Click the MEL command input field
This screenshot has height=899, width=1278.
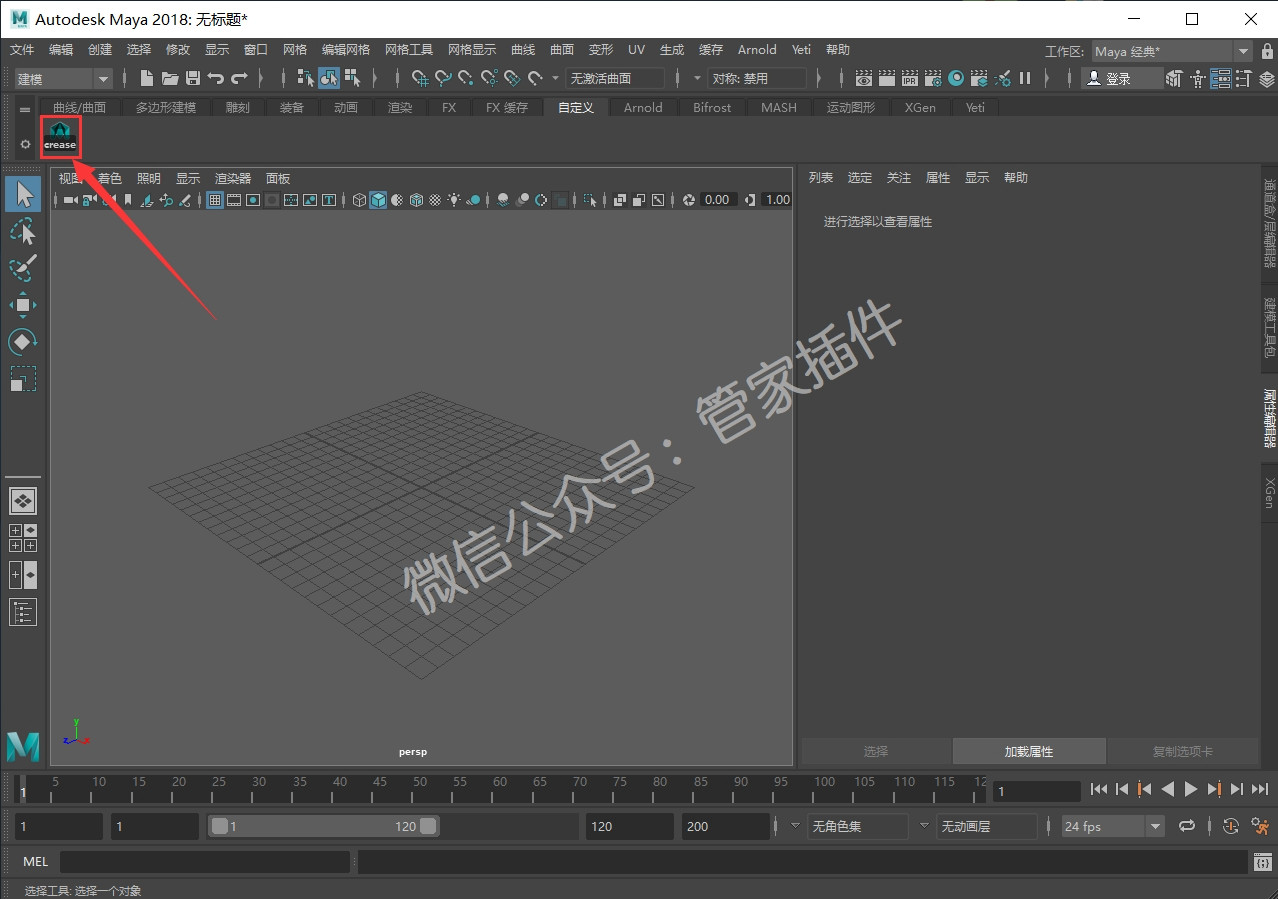pyautogui.click(x=205, y=862)
